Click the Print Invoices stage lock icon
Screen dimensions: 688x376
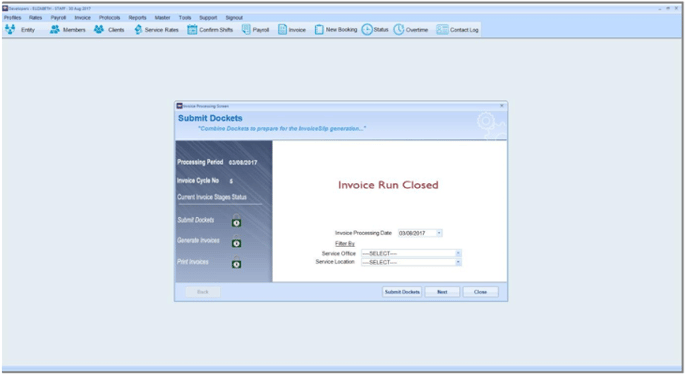[x=236, y=262]
